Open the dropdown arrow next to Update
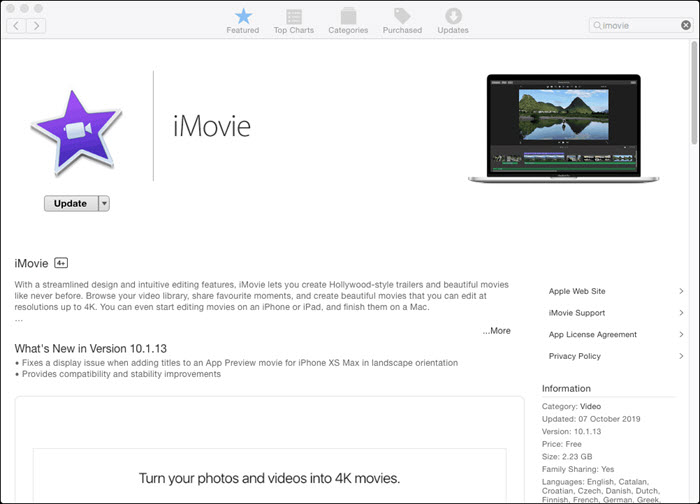 tap(104, 204)
